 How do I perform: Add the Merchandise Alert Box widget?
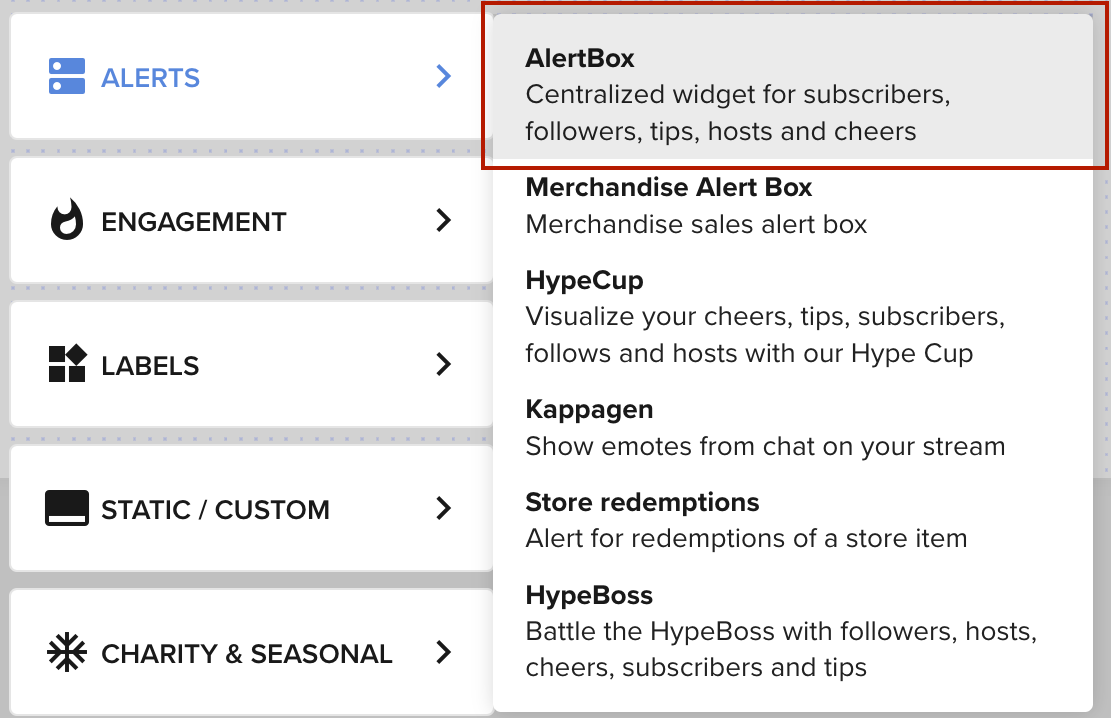[668, 187]
